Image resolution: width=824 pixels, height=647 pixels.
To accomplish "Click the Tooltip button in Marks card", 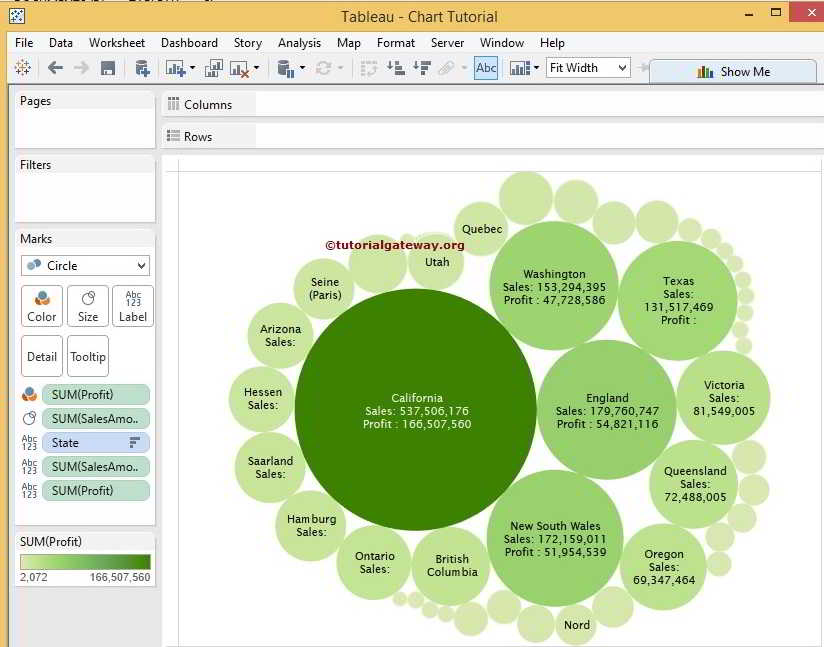I will [x=88, y=356].
